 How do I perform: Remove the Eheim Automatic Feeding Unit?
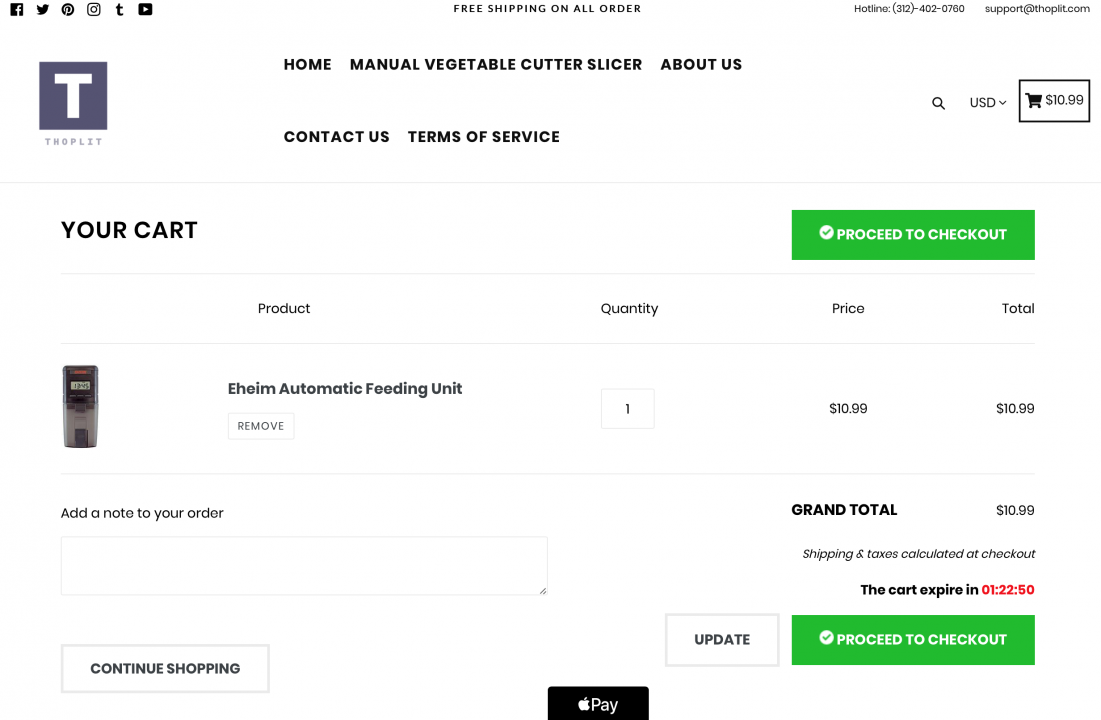coord(261,426)
